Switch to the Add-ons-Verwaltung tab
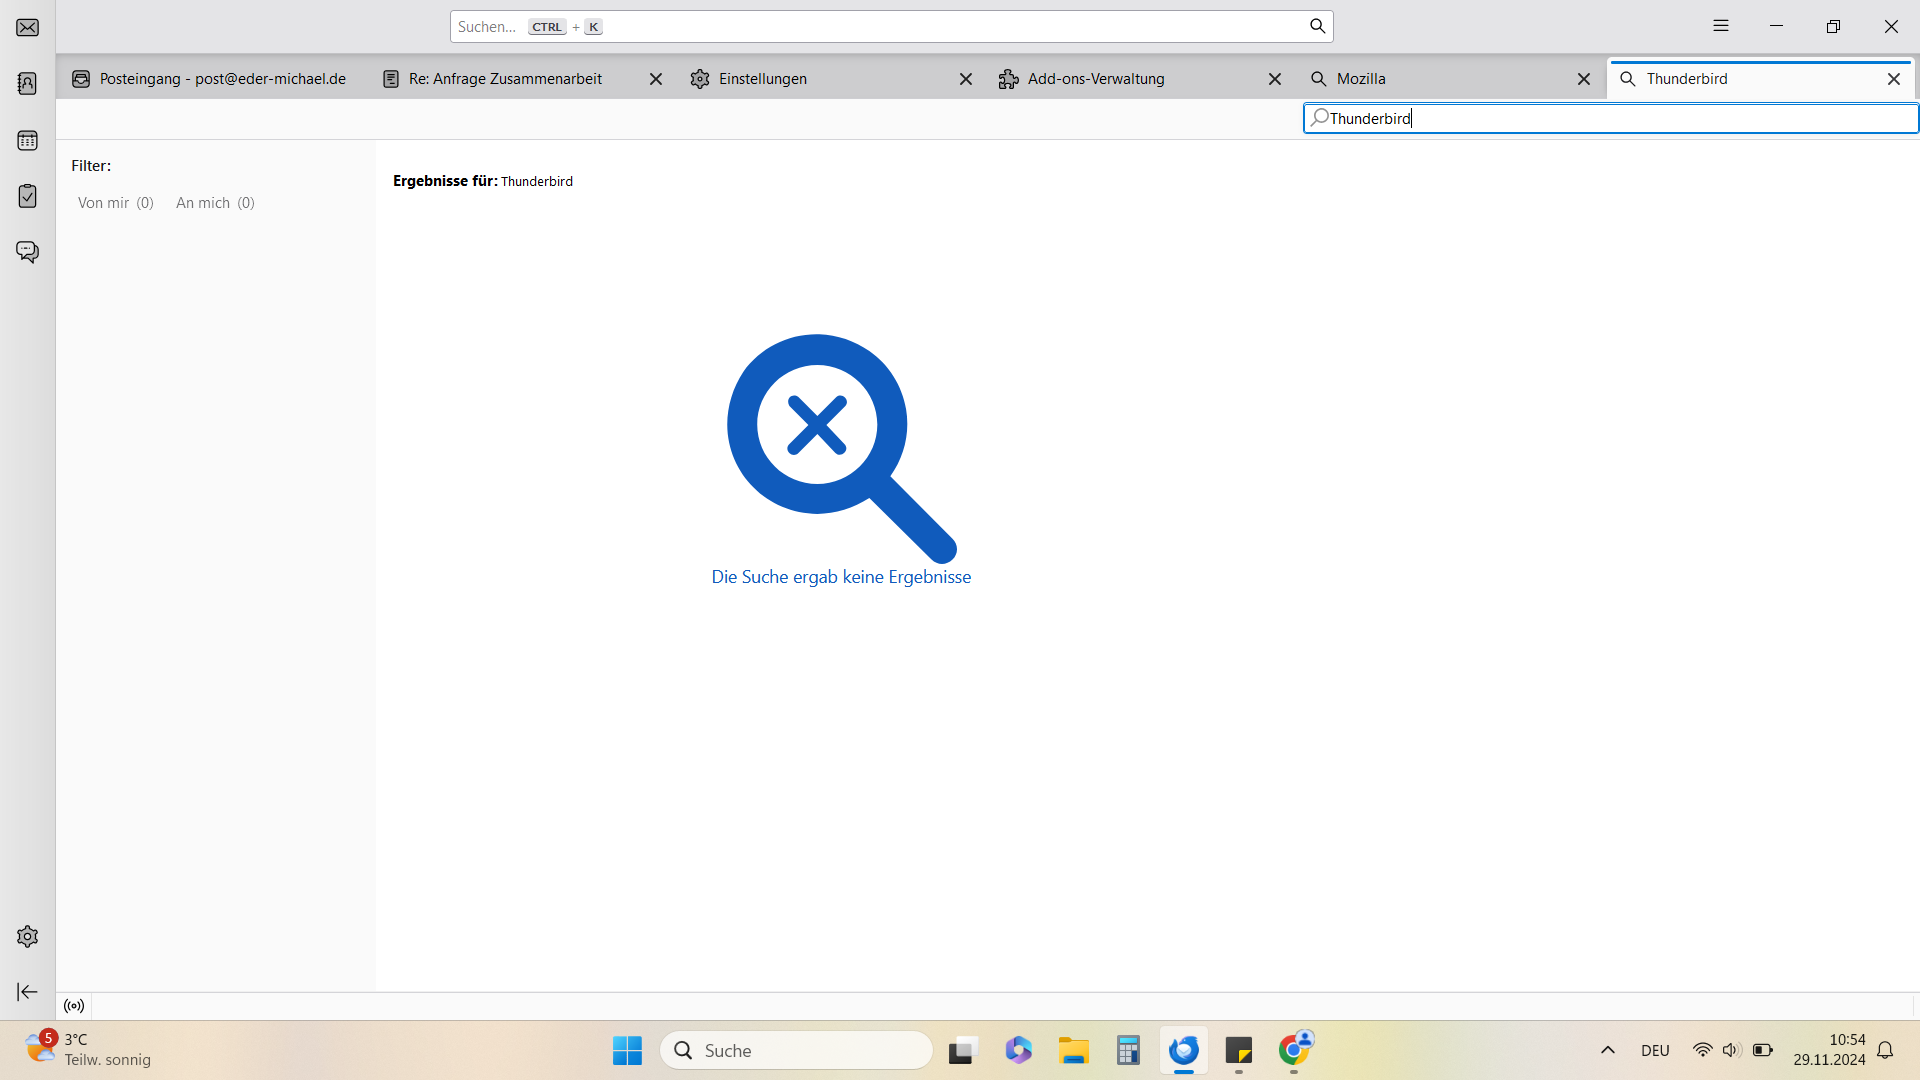Screen dimensions: 1920x1080 (1095, 79)
